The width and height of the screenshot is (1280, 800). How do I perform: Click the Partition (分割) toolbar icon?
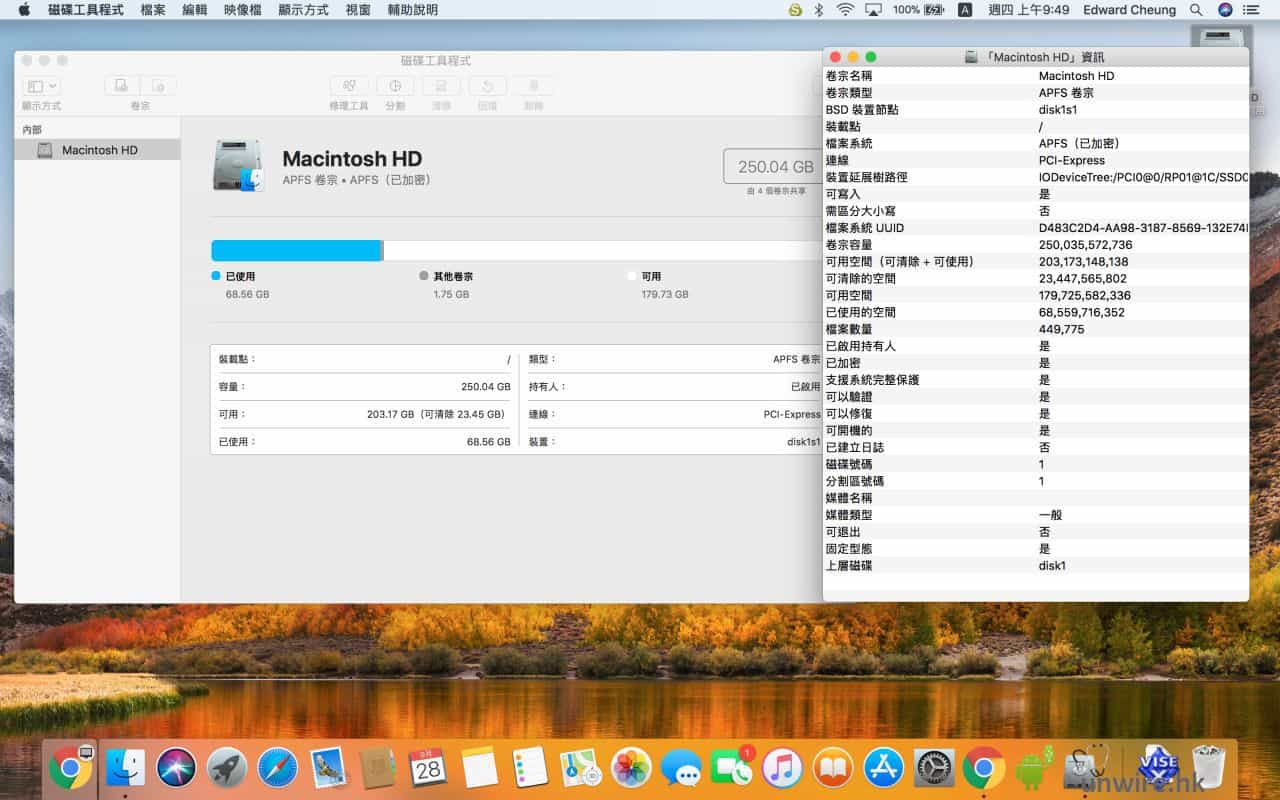coord(395,87)
